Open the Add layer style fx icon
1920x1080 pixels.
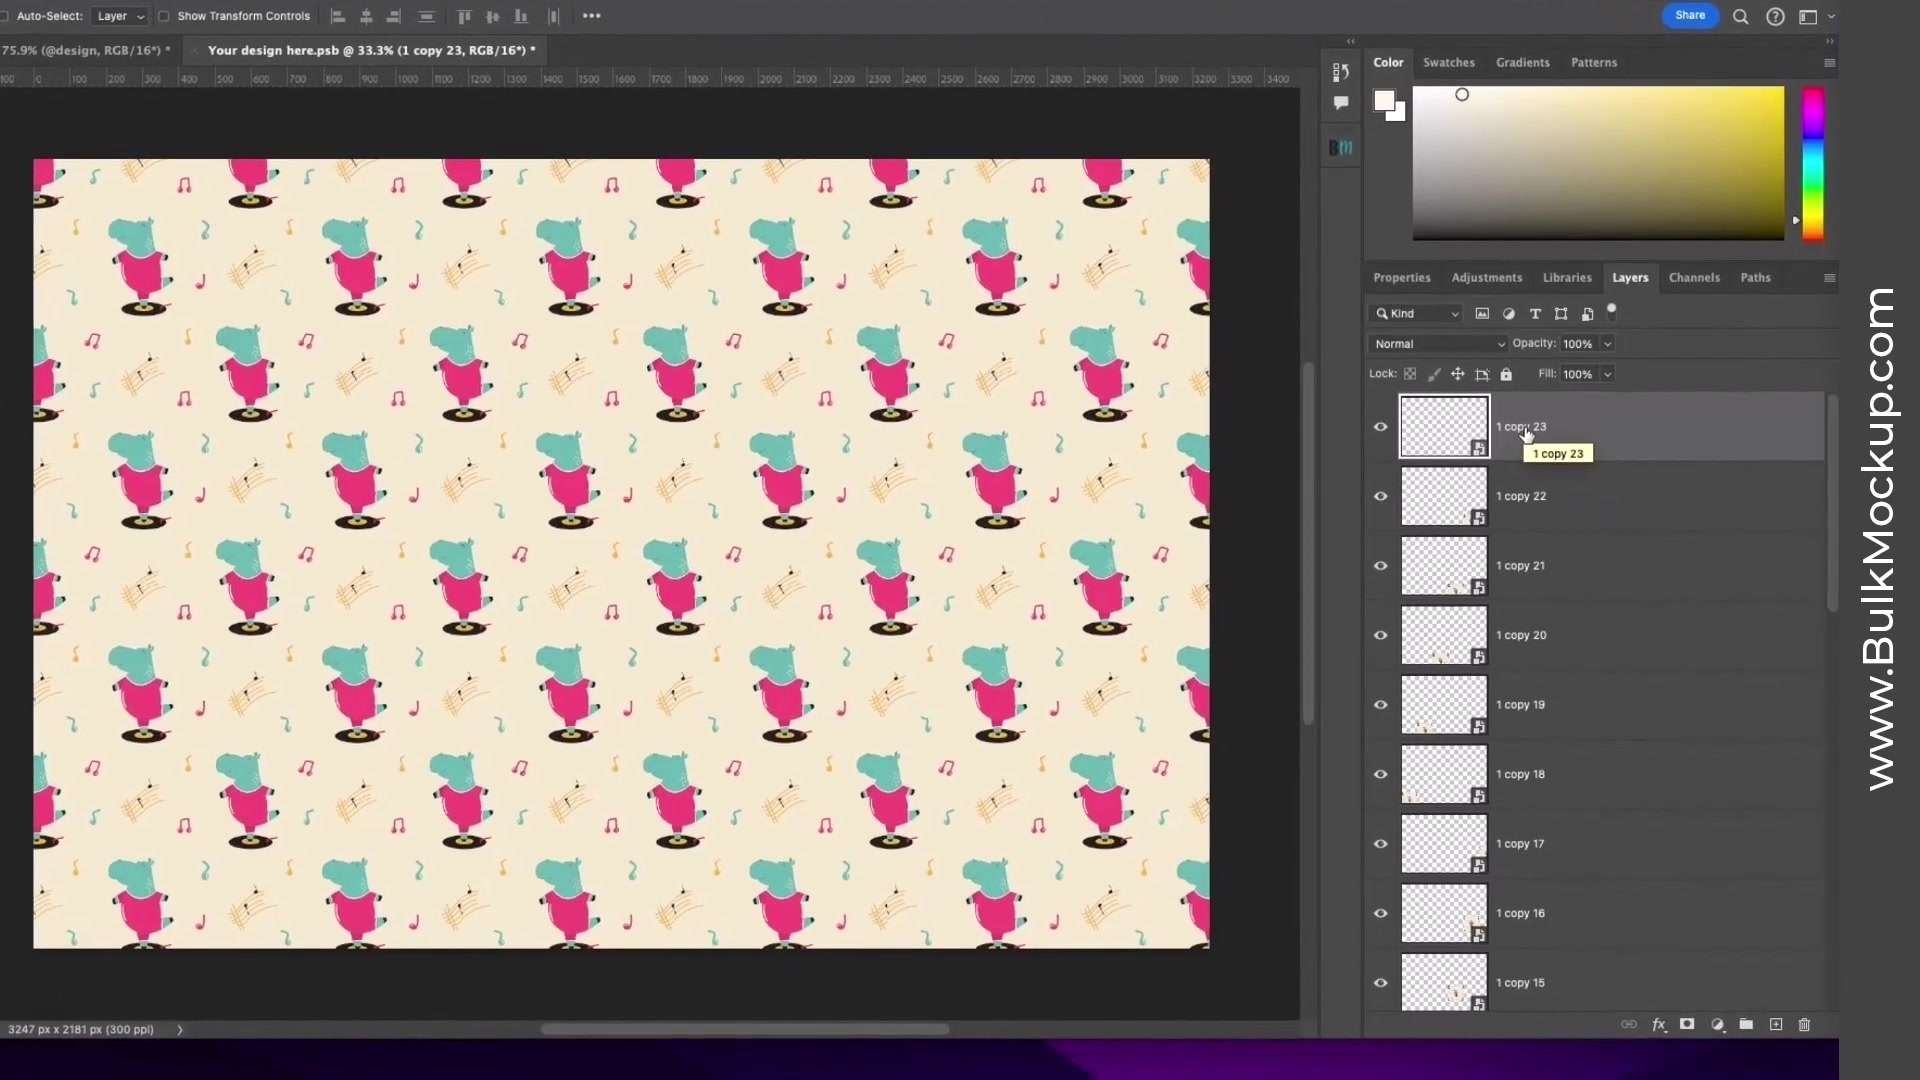point(1659,1024)
